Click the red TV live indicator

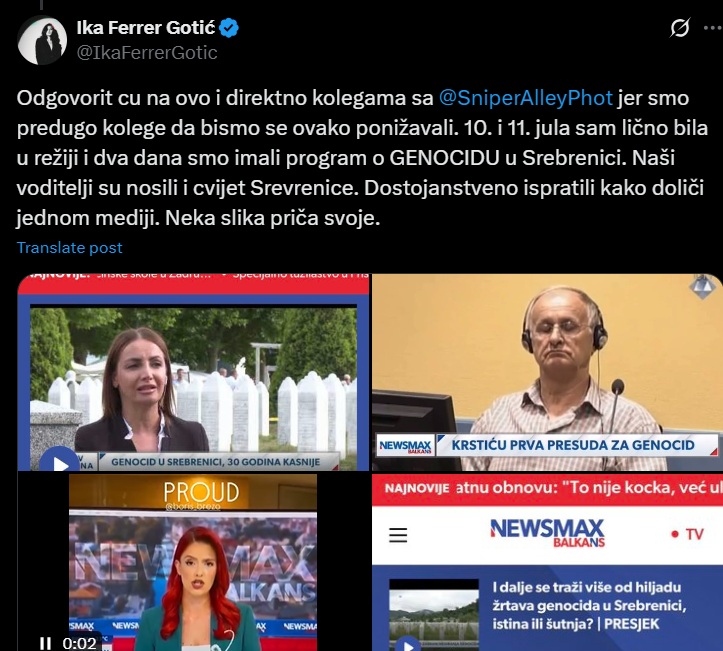click(687, 534)
